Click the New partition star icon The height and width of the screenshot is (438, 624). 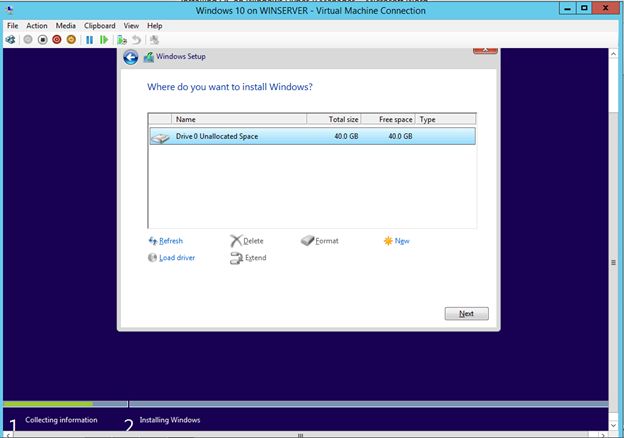click(388, 241)
